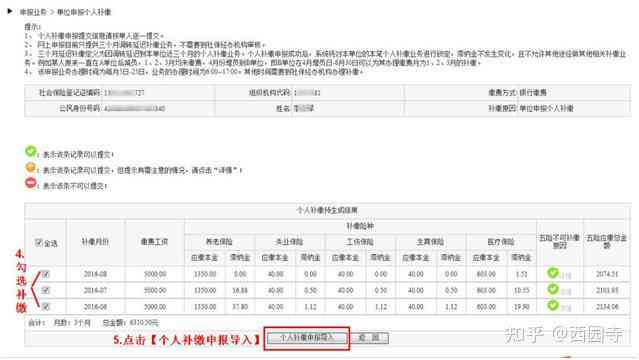Click the 单位申报个人补缴 breadcrumb text
This screenshot has height=360, width=639.
pyautogui.click(x=84, y=12)
